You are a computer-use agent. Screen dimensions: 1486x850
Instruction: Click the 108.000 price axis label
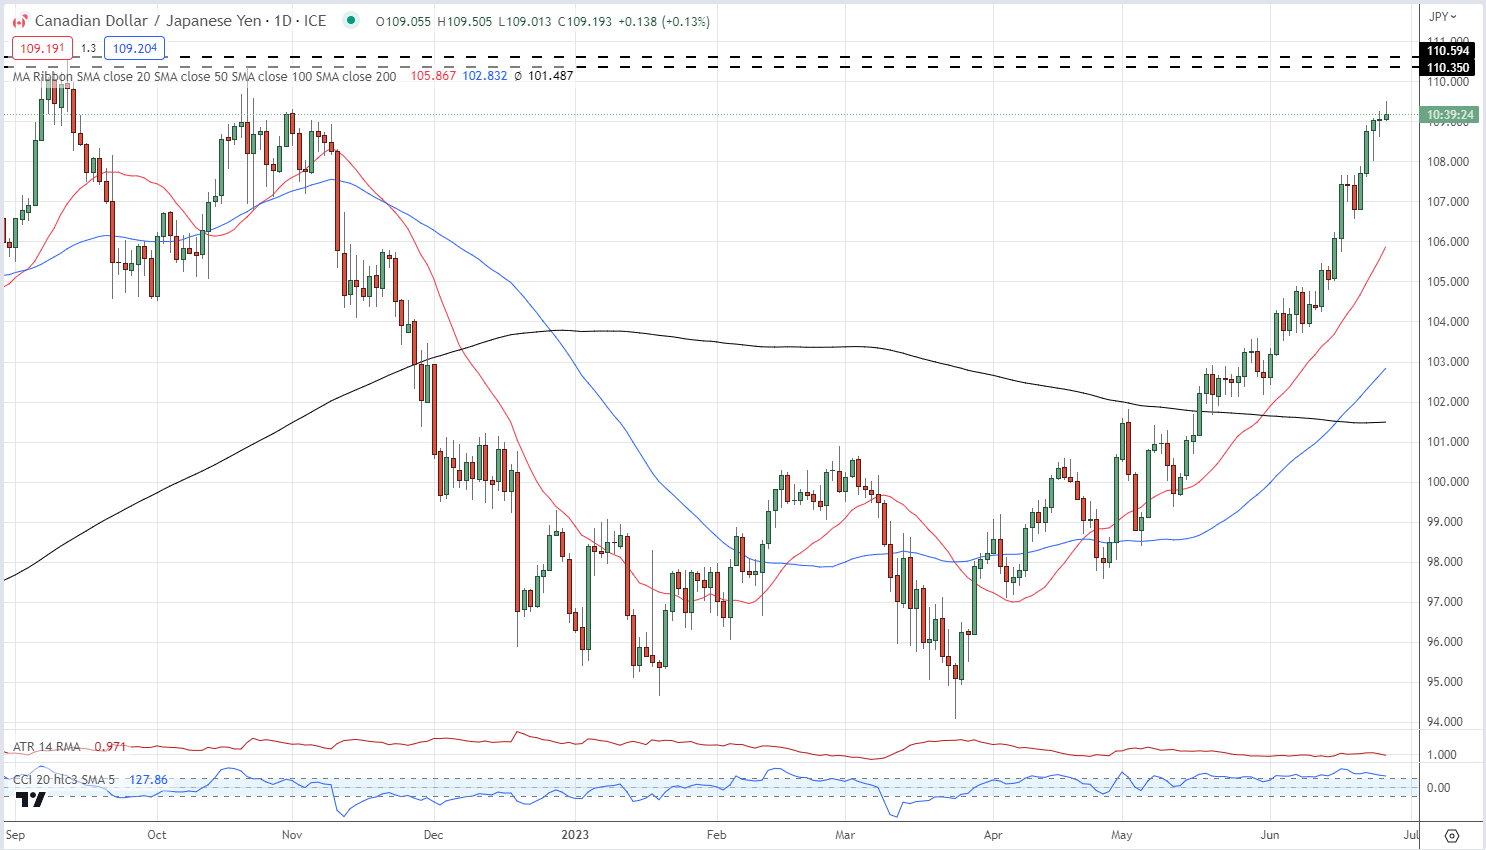pos(1448,161)
